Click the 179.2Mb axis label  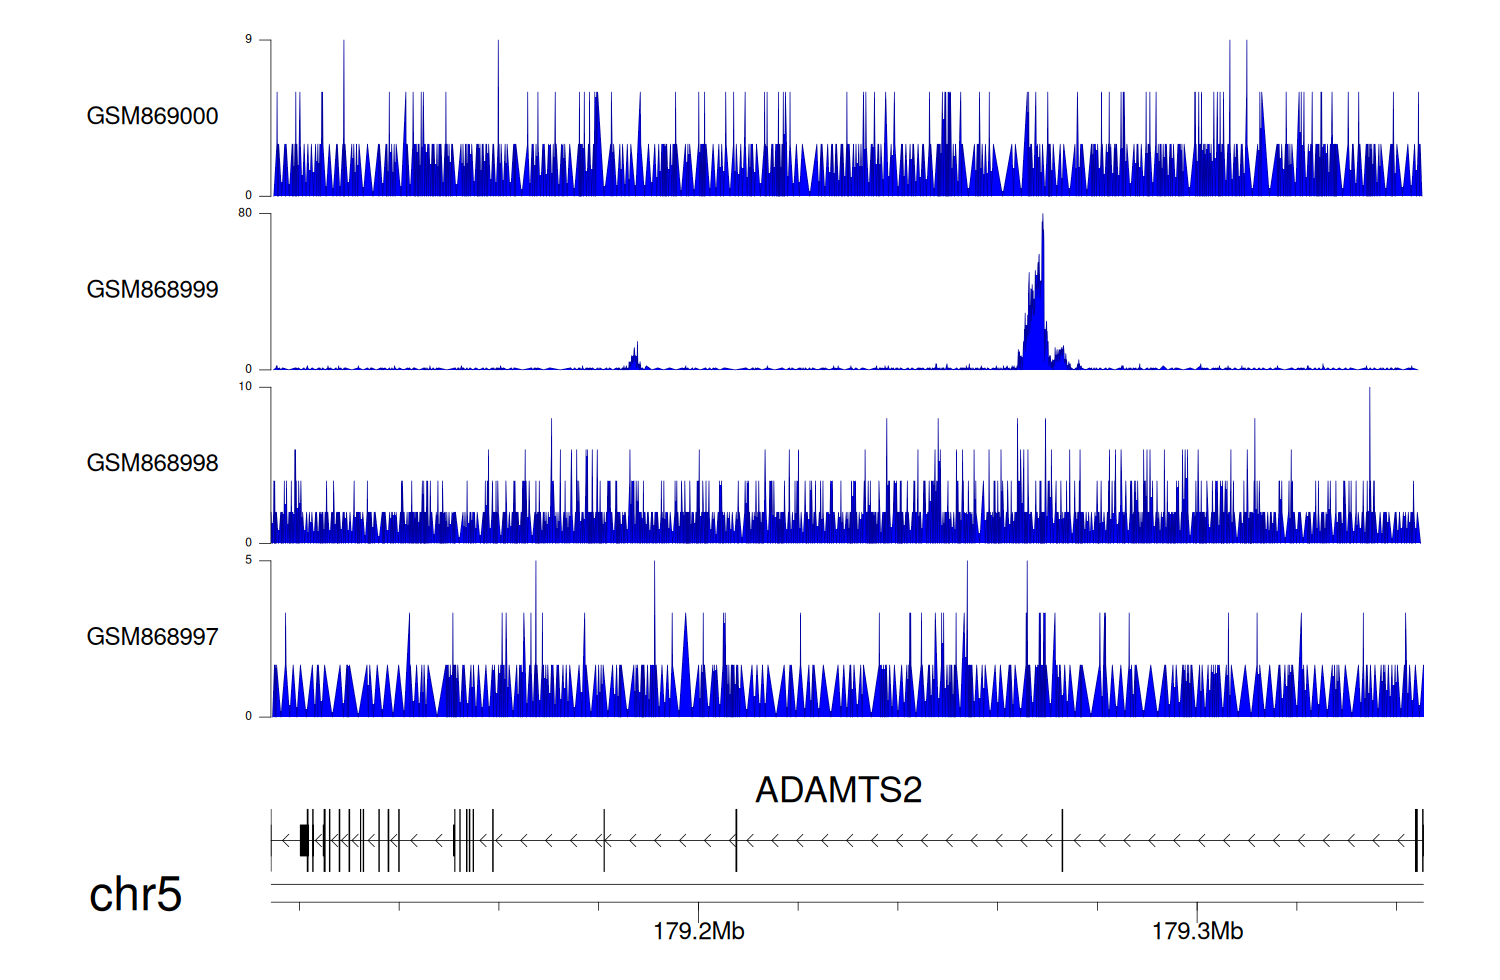698,932
